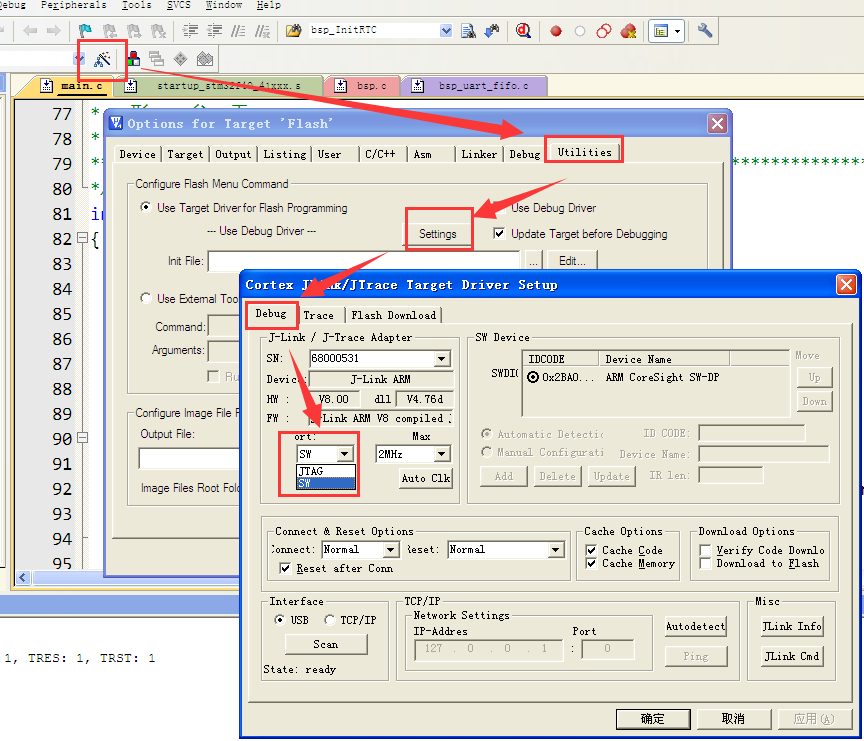Screen dimensions: 864x741
Task: Select the USB interface radio button
Action: 279,620
